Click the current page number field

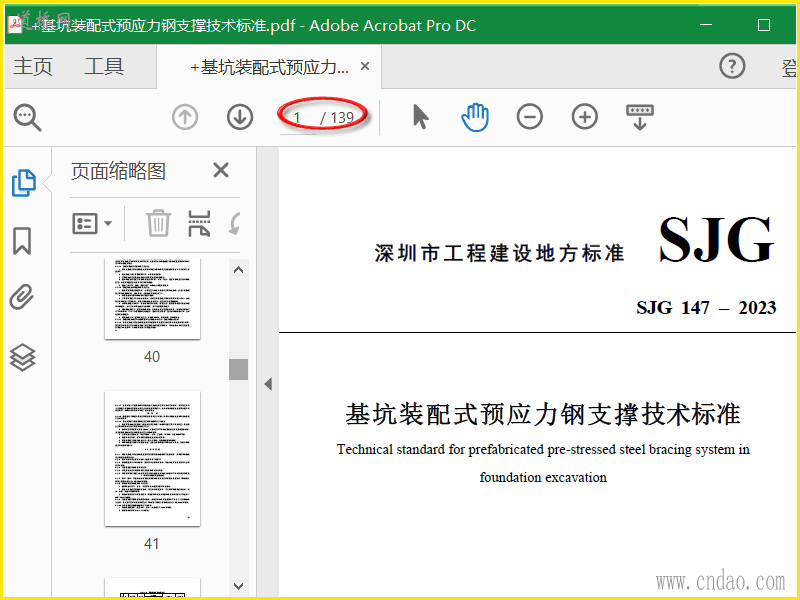[x=297, y=118]
